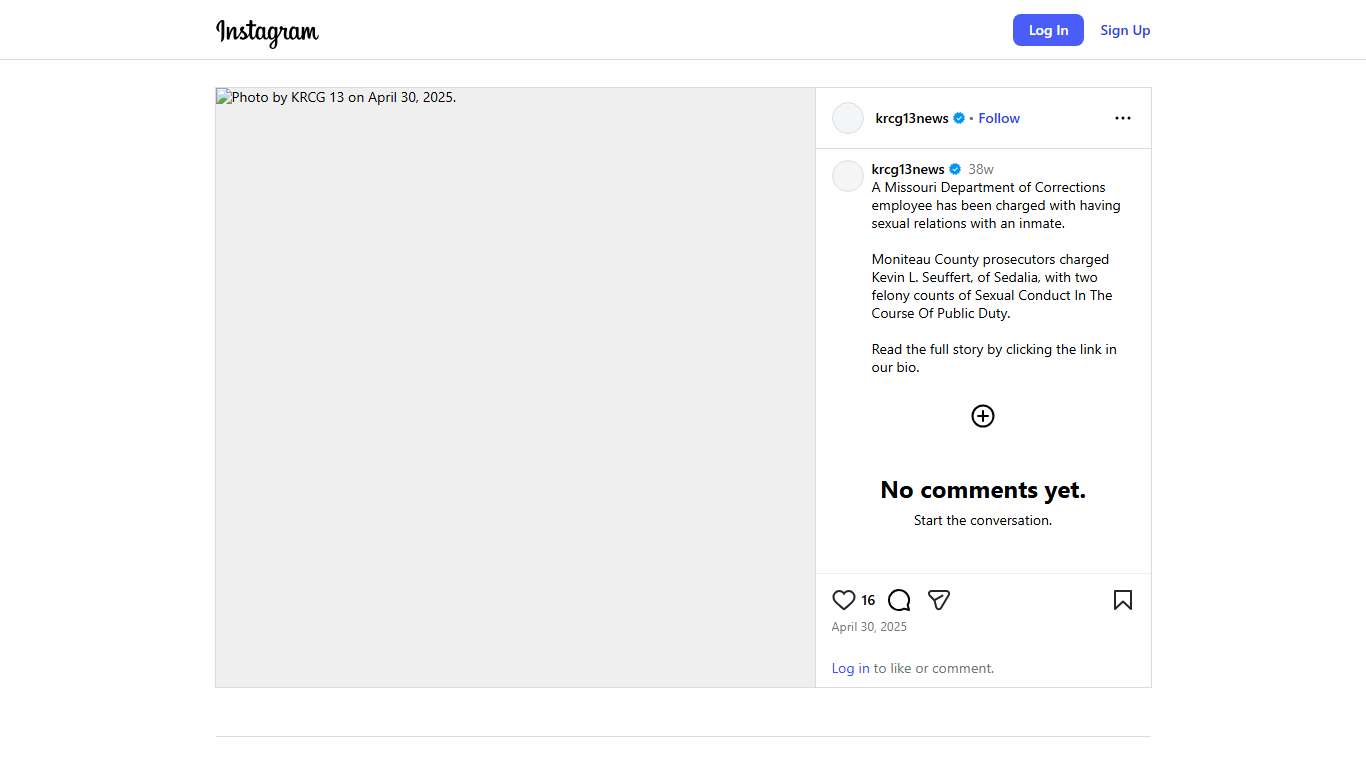Image resolution: width=1366 pixels, height=768 pixels.
Task: Open the Sign Up link
Action: click(x=1125, y=30)
